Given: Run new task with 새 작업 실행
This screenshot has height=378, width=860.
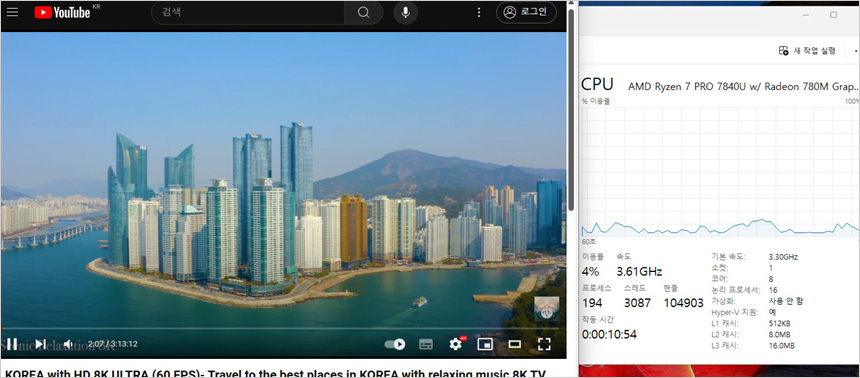Looking at the screenshot, I should 807,50.
